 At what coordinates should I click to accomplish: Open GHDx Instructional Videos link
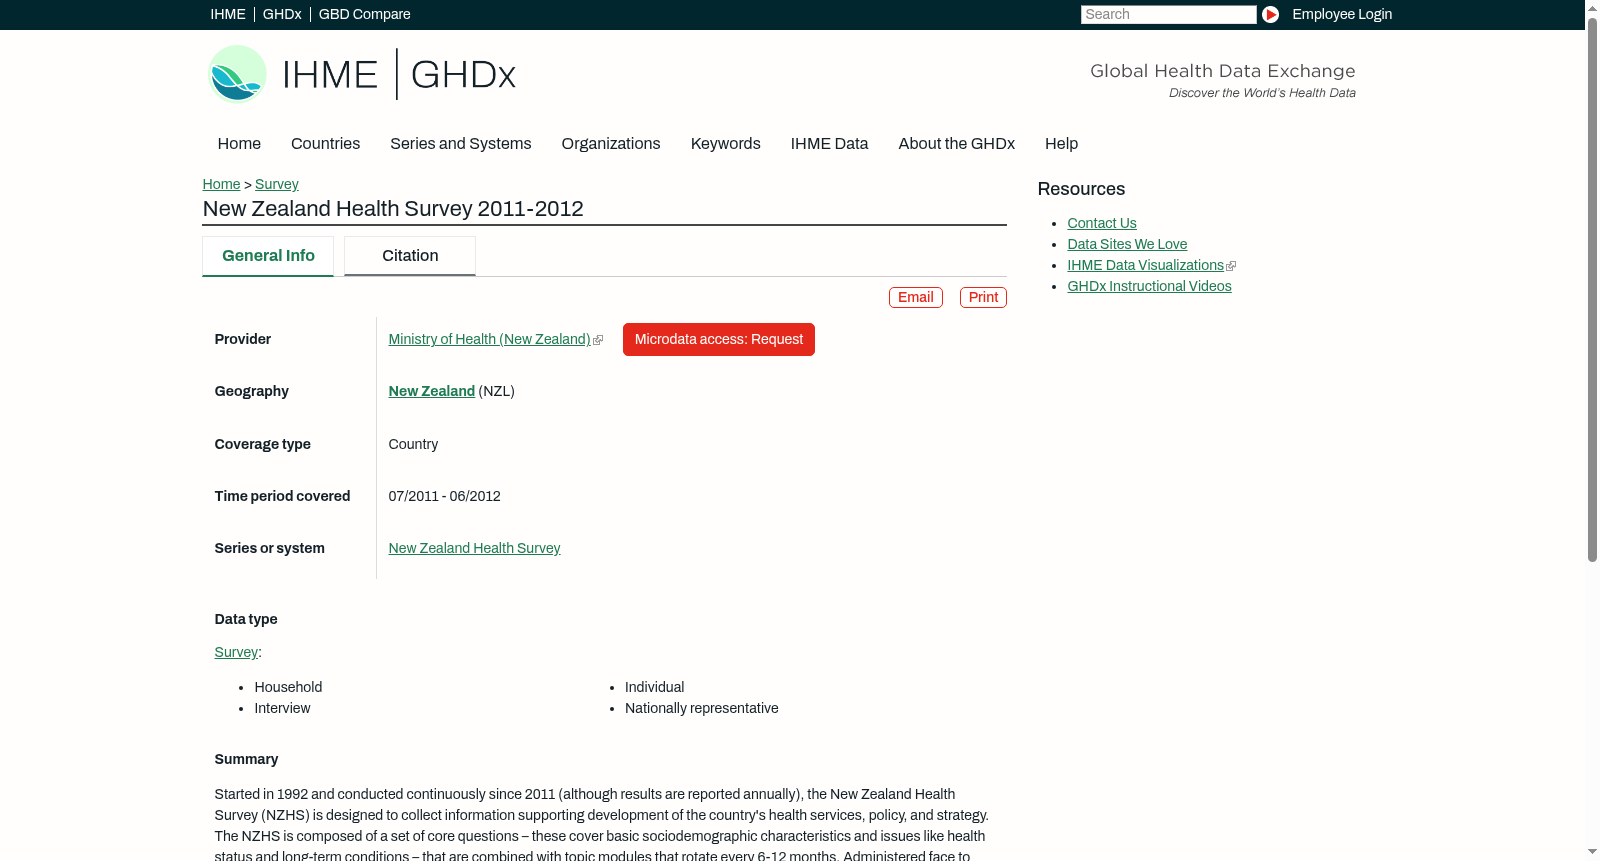(1149, 287)
